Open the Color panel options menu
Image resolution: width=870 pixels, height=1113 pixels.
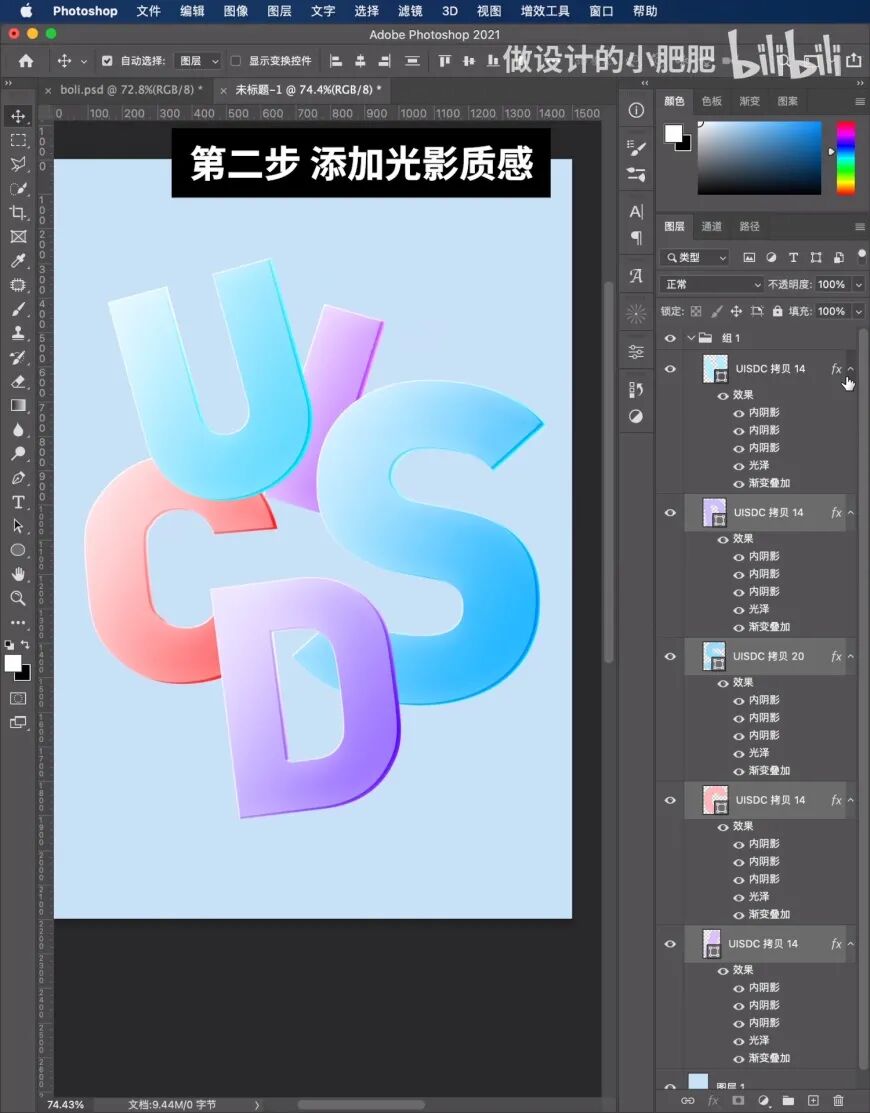pyautogui.click(x=860, y=102)
